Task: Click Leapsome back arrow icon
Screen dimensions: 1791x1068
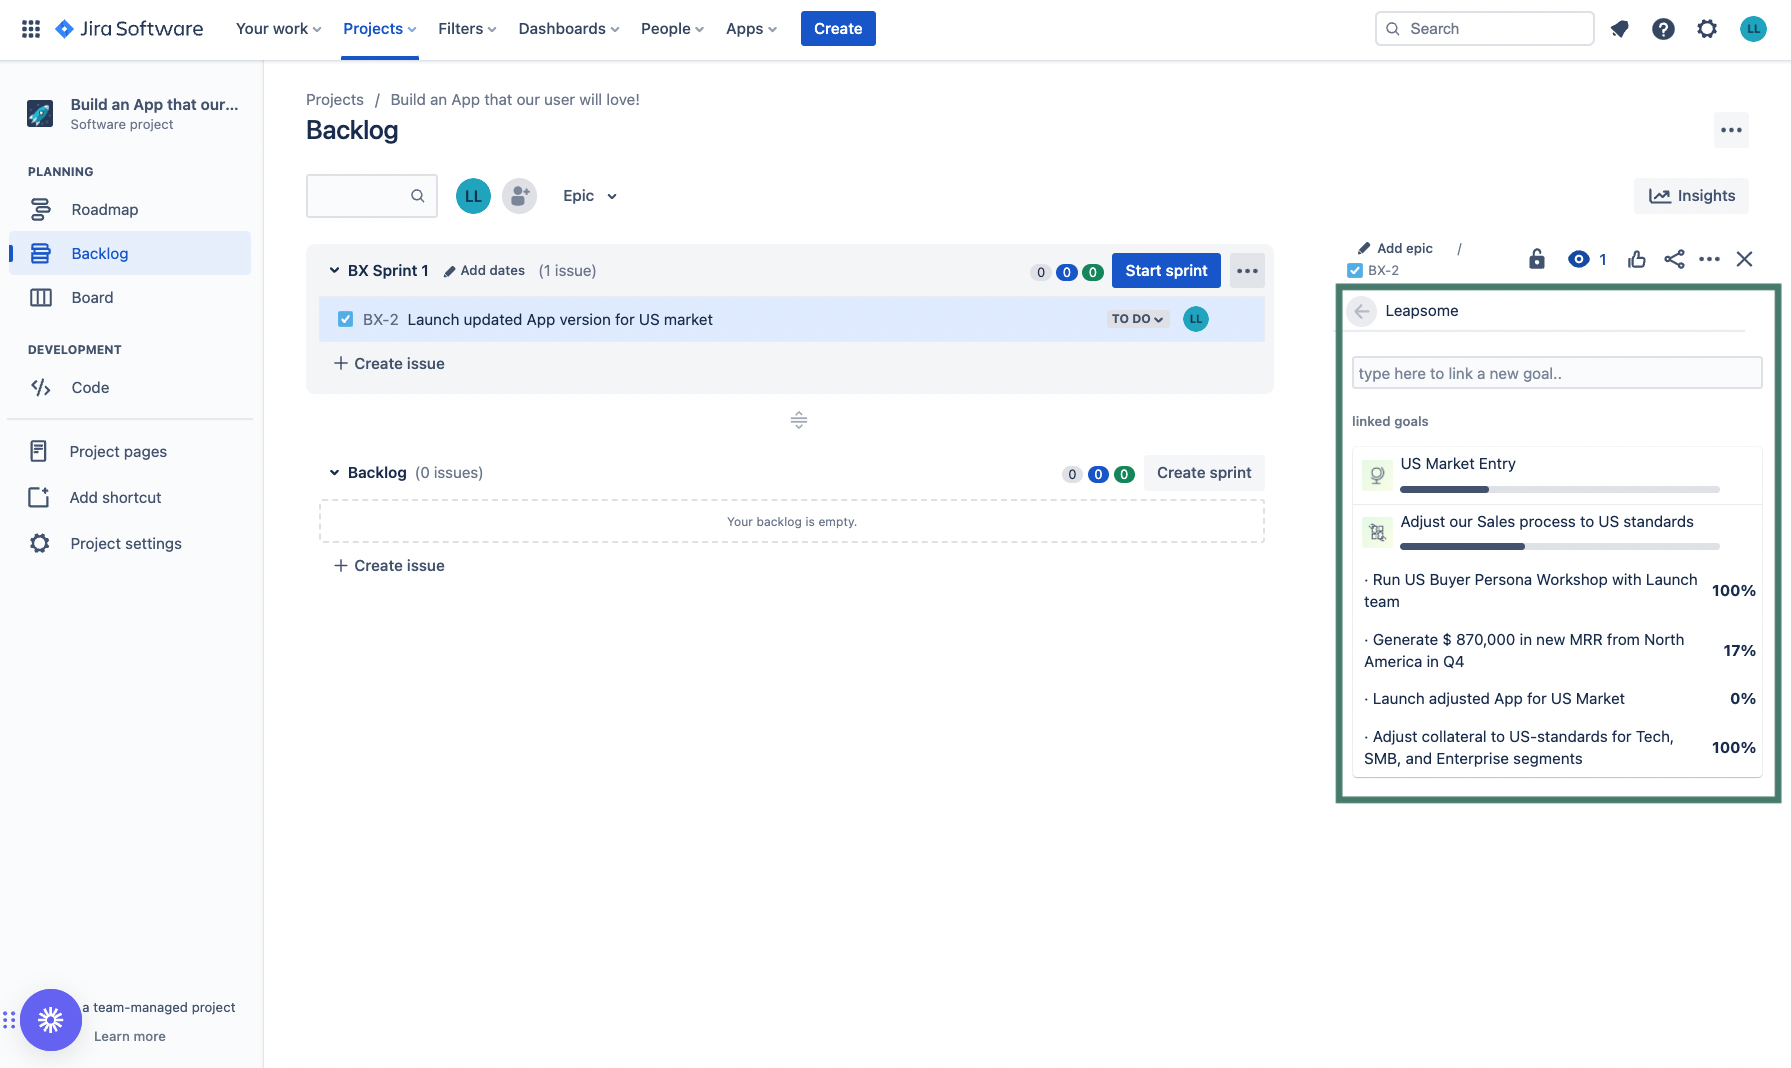Action: pyautogui.click(x=1362, y=311)
